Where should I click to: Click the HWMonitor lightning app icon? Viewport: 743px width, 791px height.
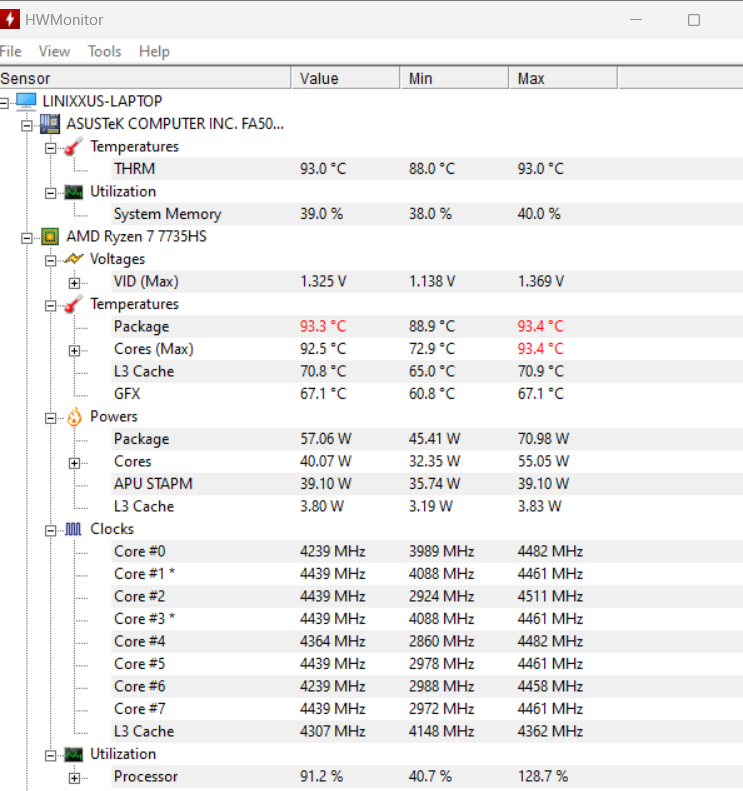[x=10, y=20]
